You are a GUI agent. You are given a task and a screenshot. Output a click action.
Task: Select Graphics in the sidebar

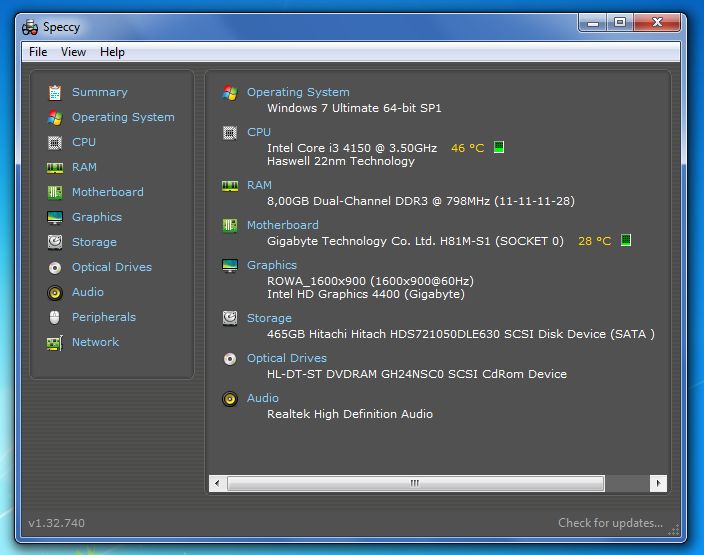(x=97, y=217)
